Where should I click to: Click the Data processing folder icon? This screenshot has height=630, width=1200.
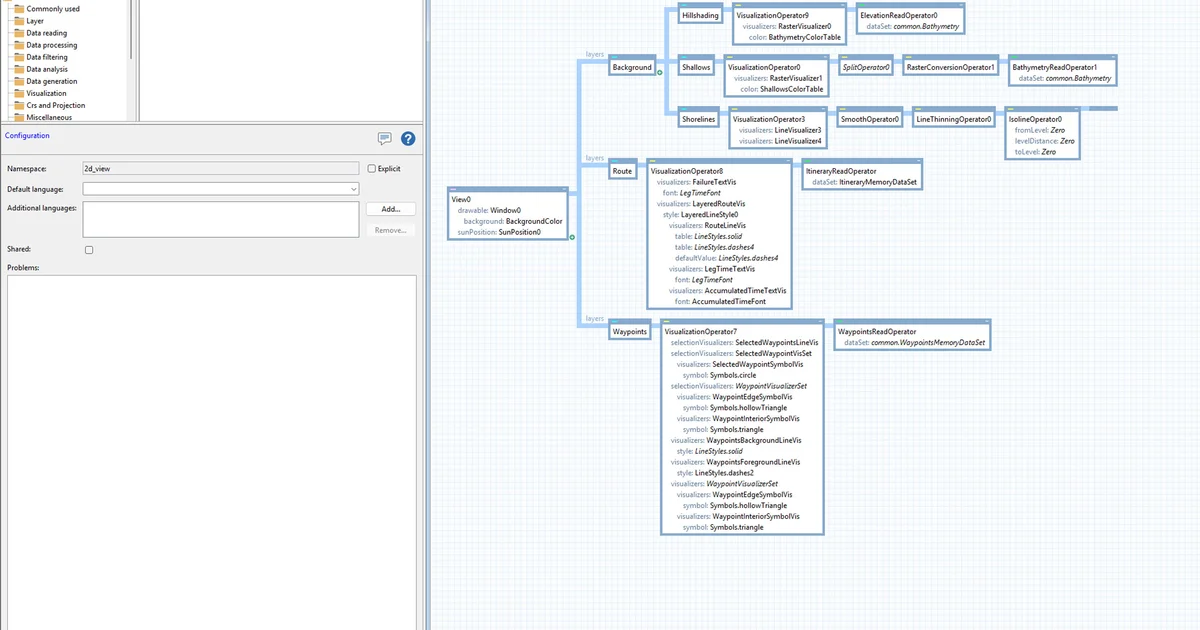tap(18, 45)
